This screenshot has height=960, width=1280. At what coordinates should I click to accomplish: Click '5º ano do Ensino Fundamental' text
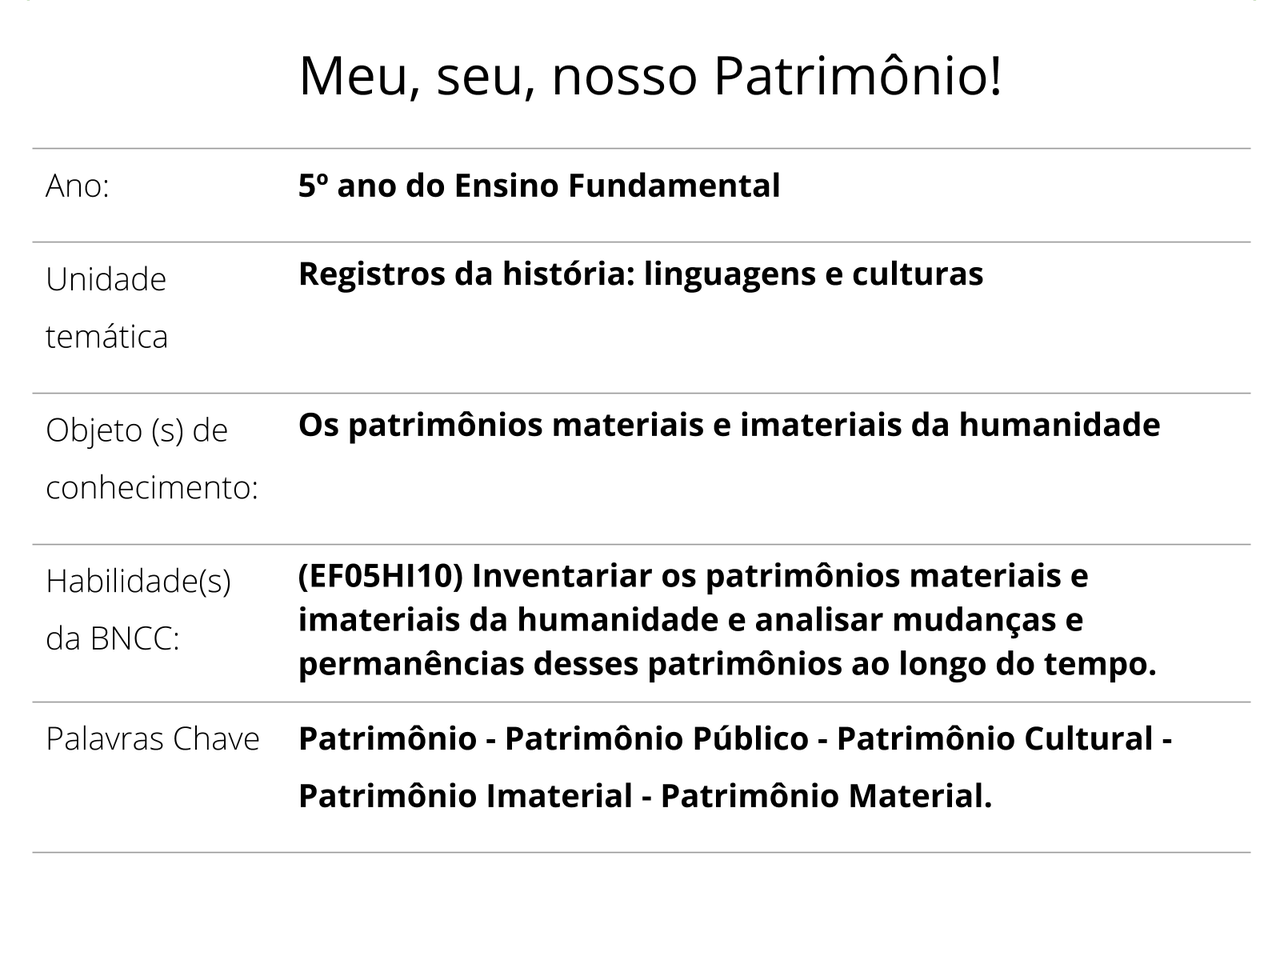(x=539, y=186)
